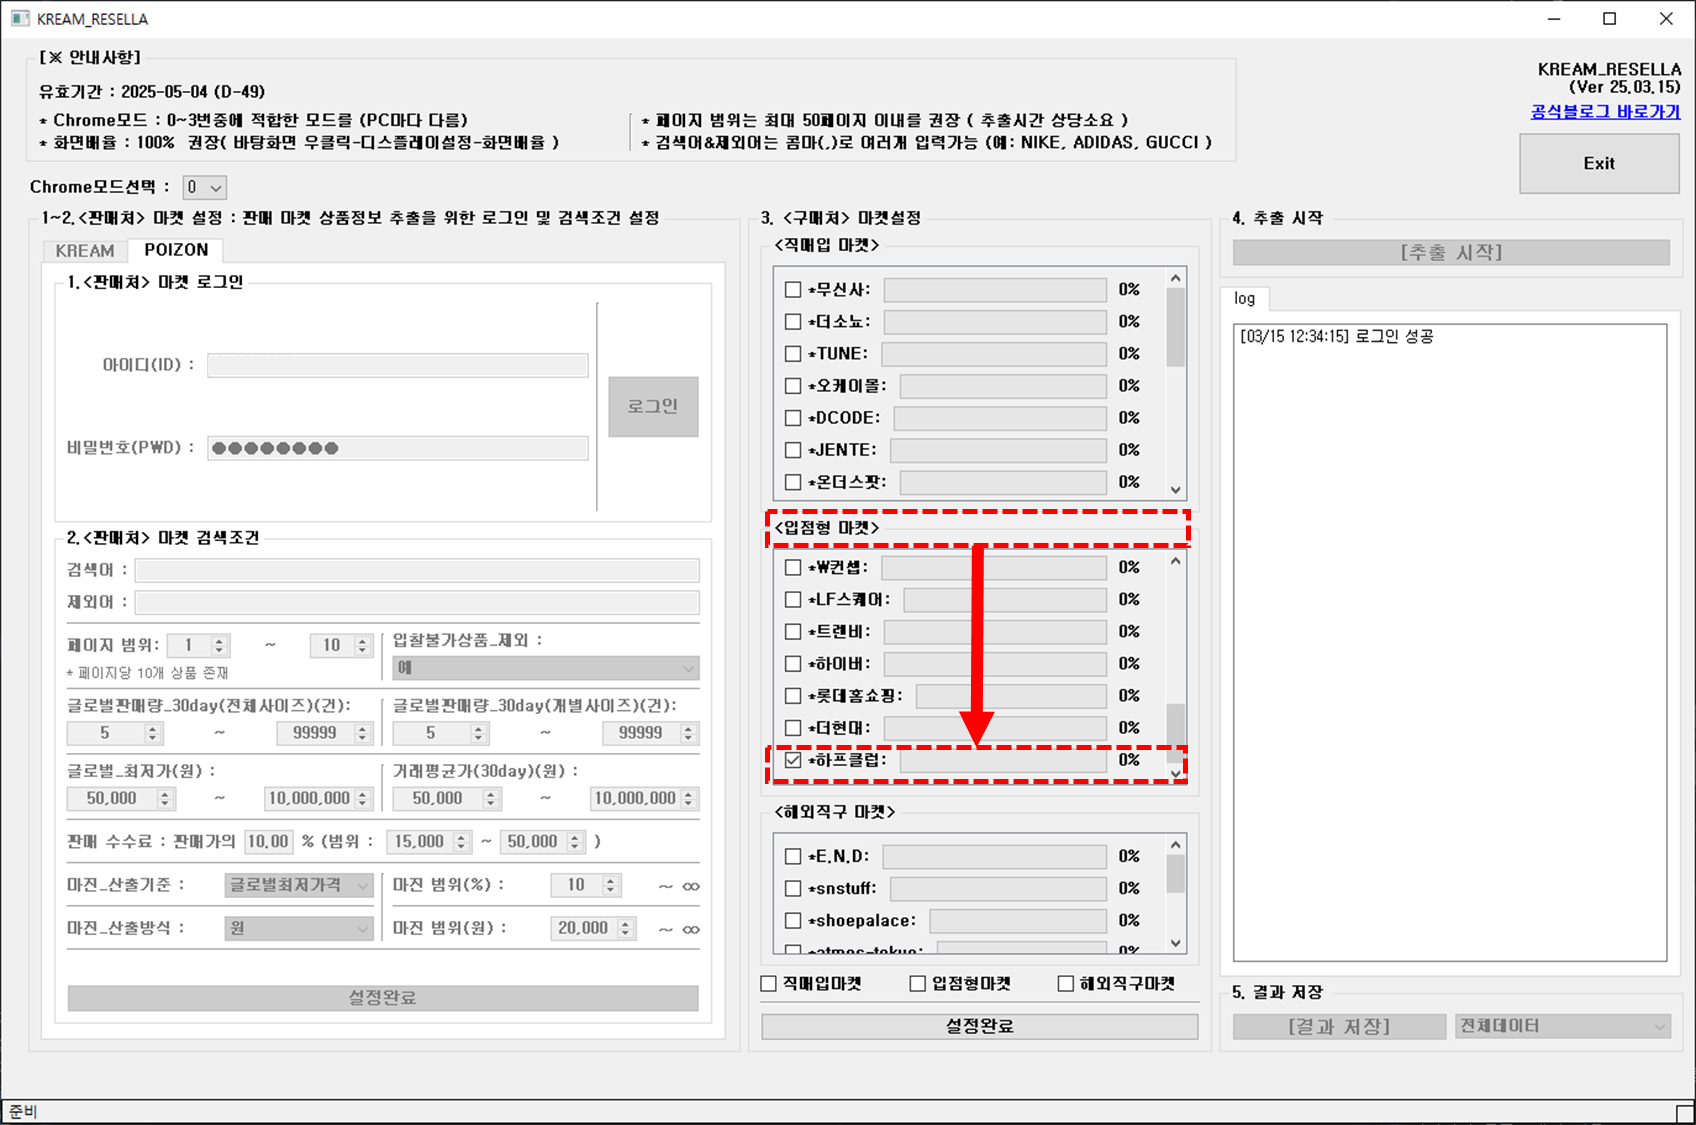Open the 마진_산출방식 dropdown
Image resolution: width=1696 pixels, height=1125 pixels.
tap(299, 929)
